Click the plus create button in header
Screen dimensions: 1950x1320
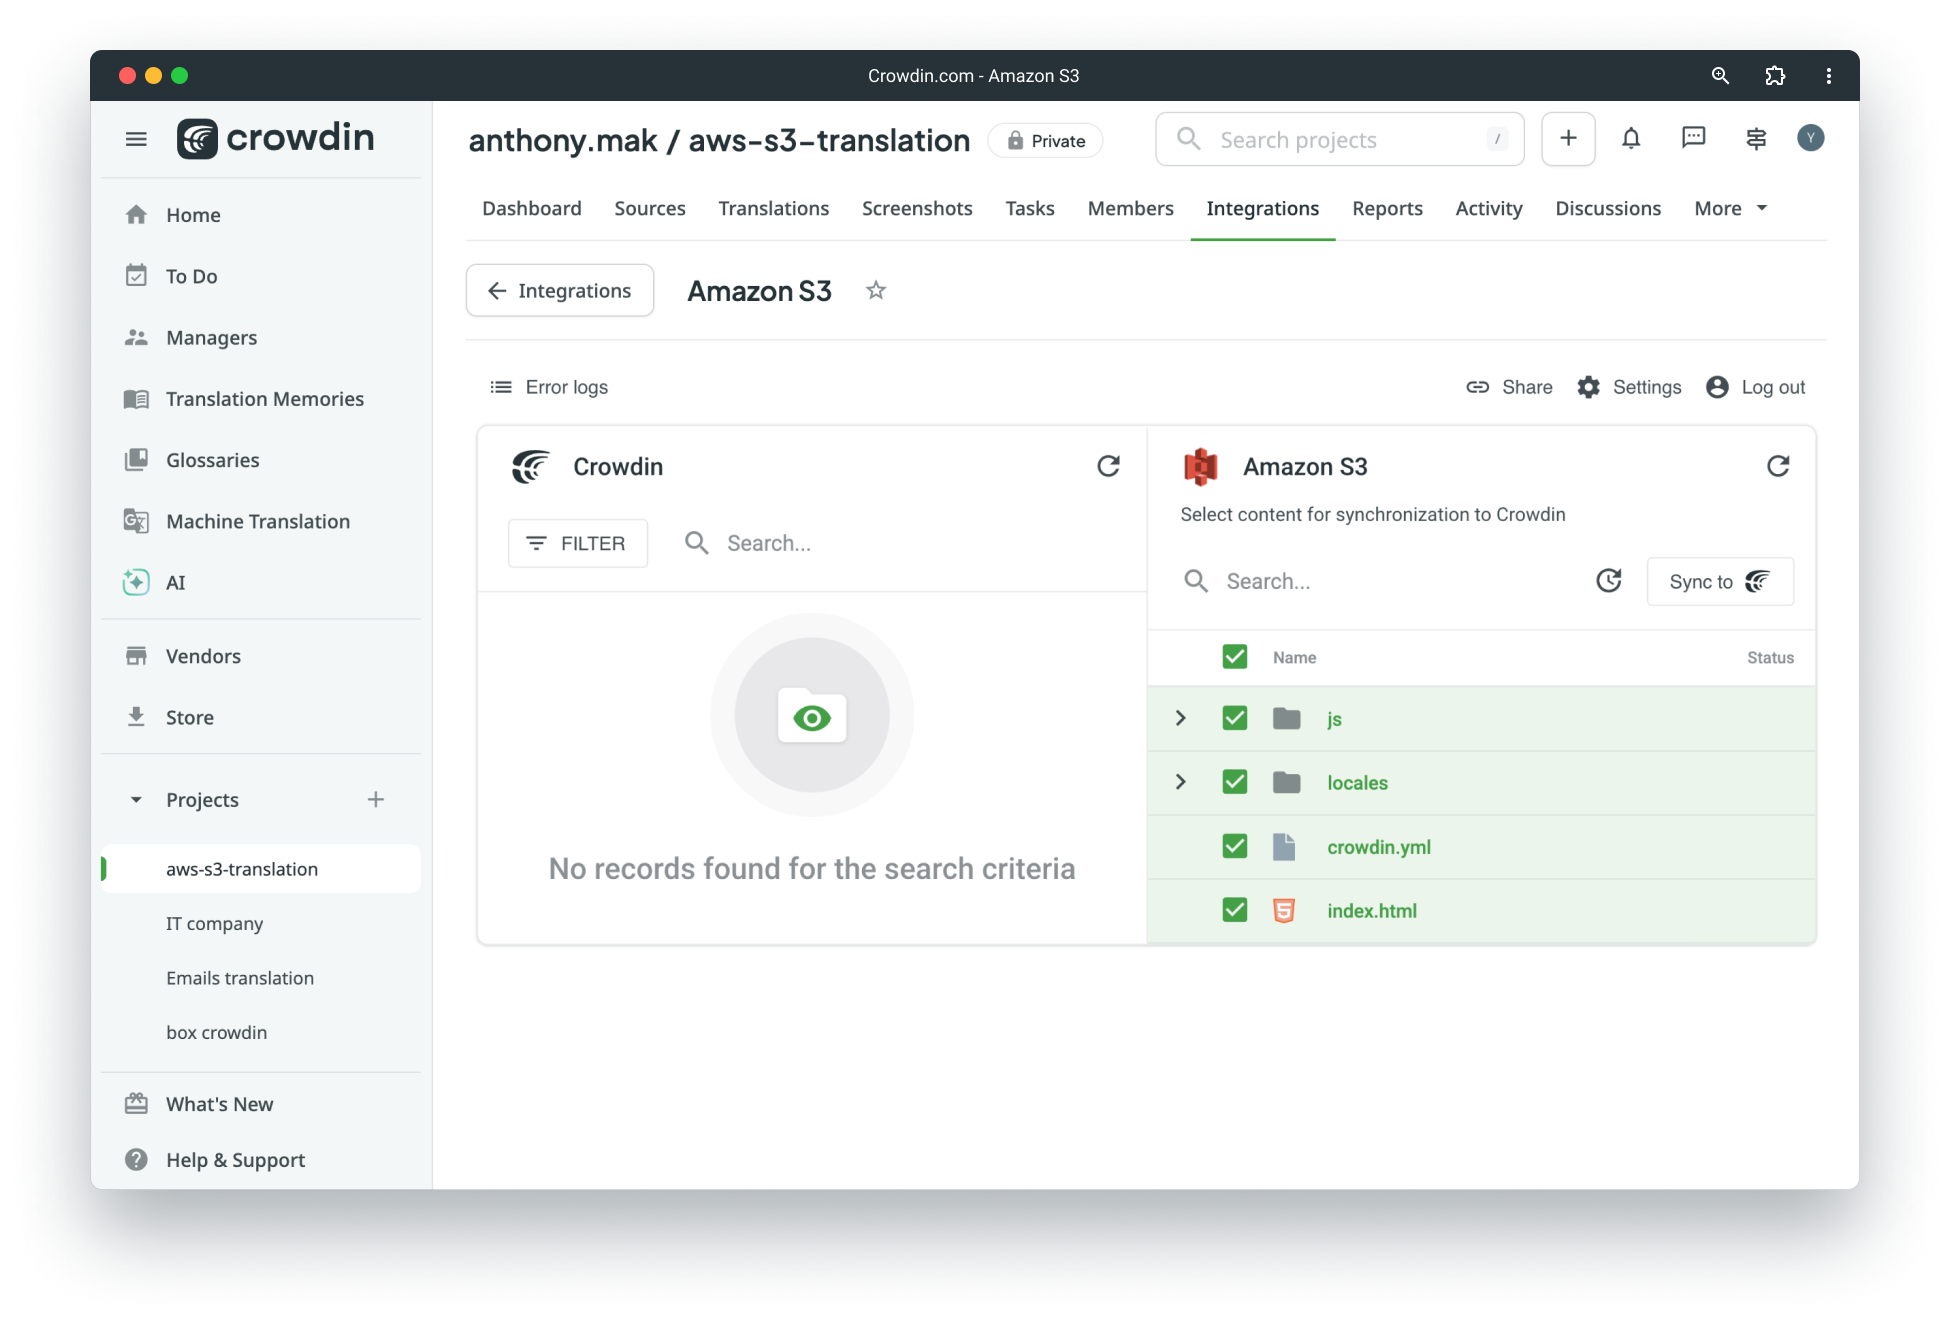point(1568,139)
